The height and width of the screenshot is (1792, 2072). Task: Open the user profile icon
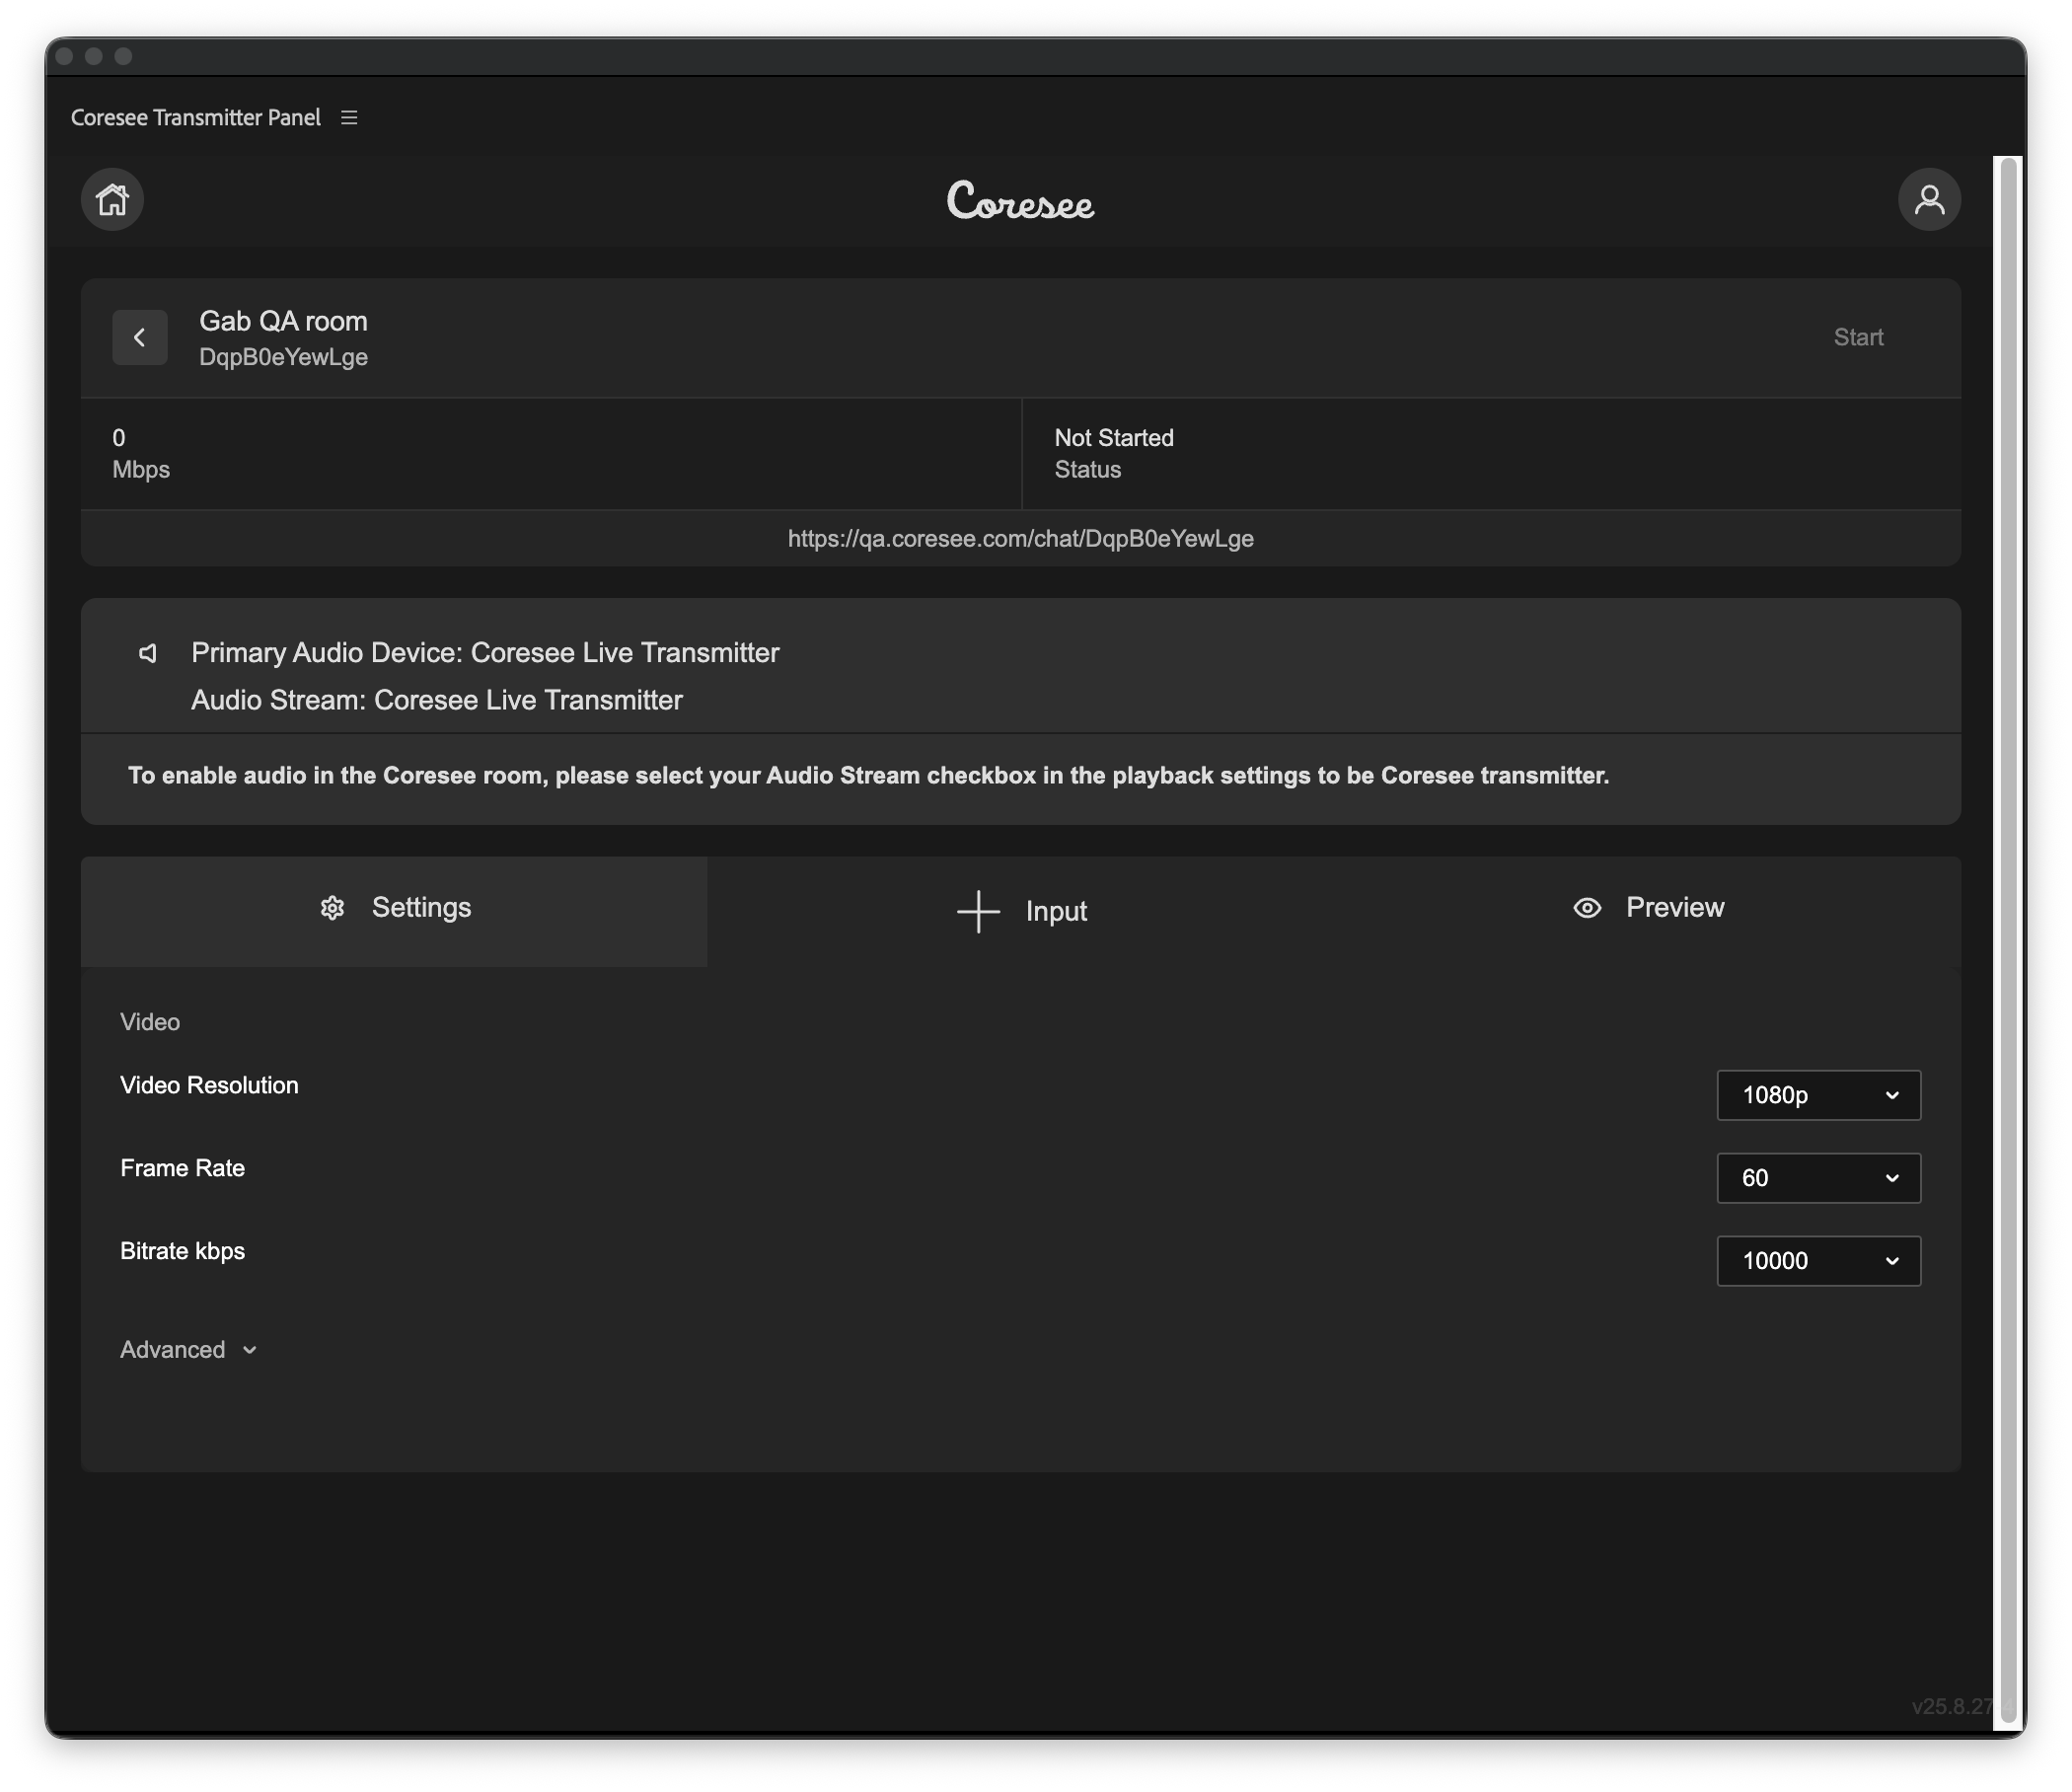1928,199
